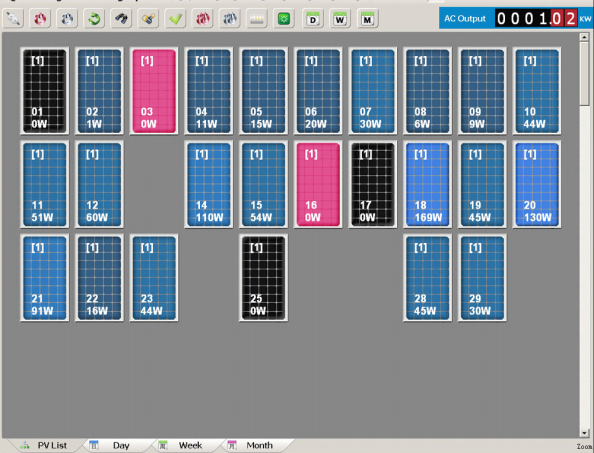Click the scrollbar down arrow

584,433
